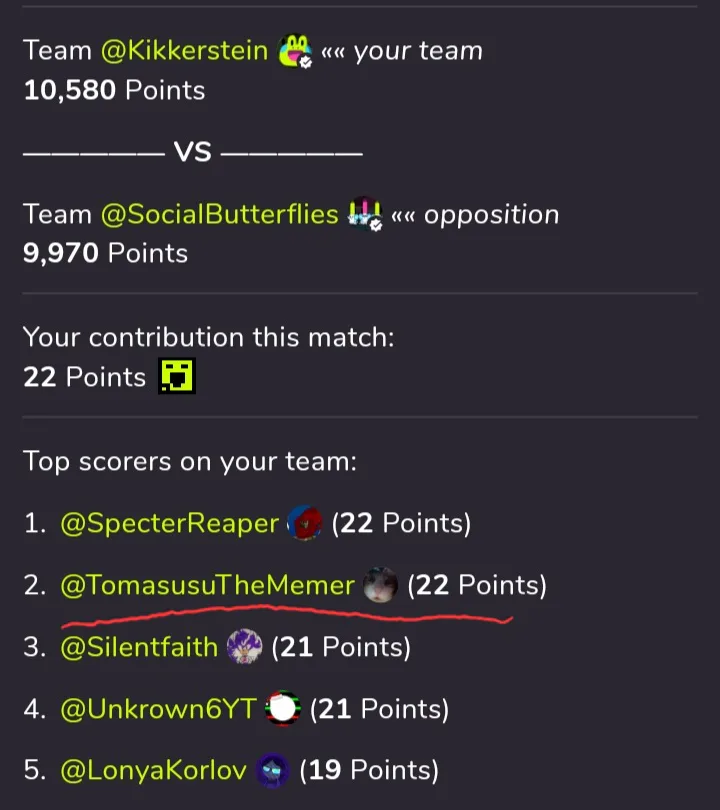Click the italic "opposition" label
Screen dimensions: 720x810
click(x=491, y=214)
